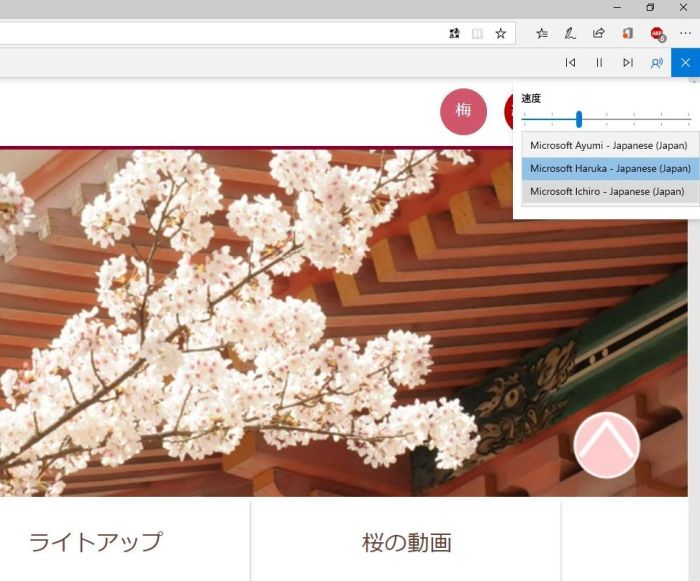This screenshot has width=700, height=581.
Task: Open the 桜の動画 link
Action: [x=406, y=543]
